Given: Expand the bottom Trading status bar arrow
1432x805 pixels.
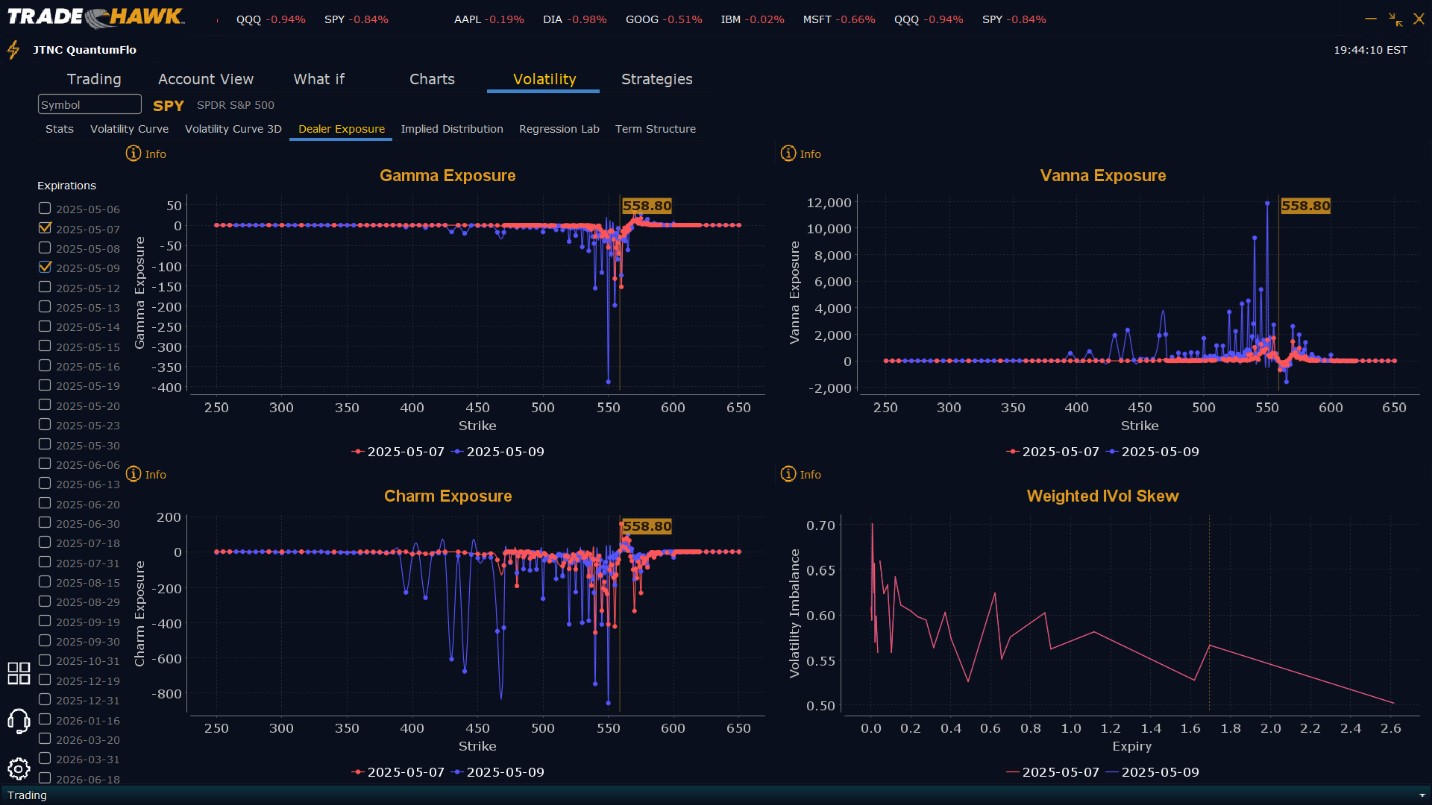Looking at the screenshot, I should pos(1422,796).
